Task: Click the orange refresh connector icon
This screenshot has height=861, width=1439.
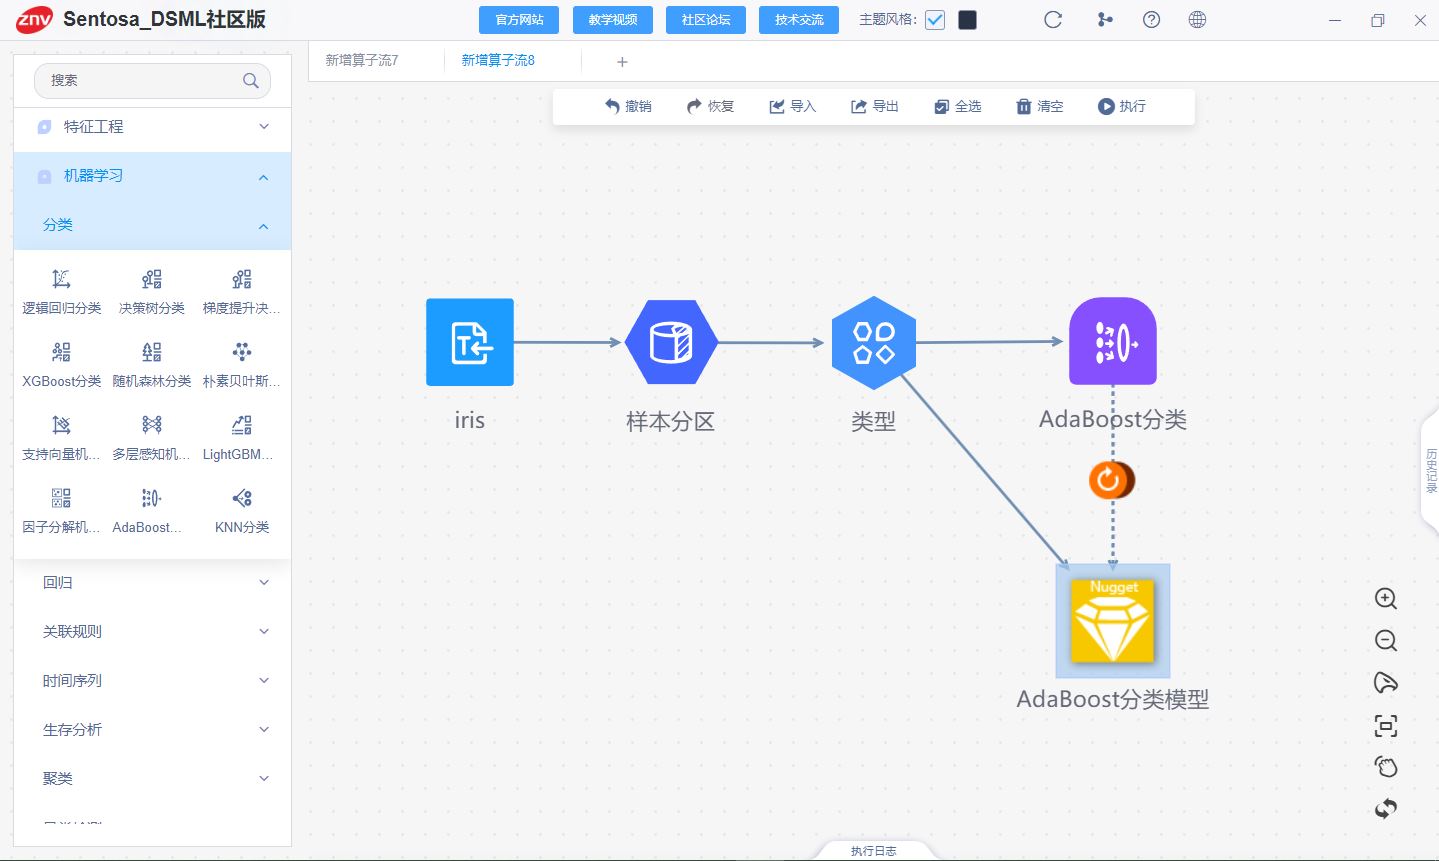Action: (x=1111, y=480)
